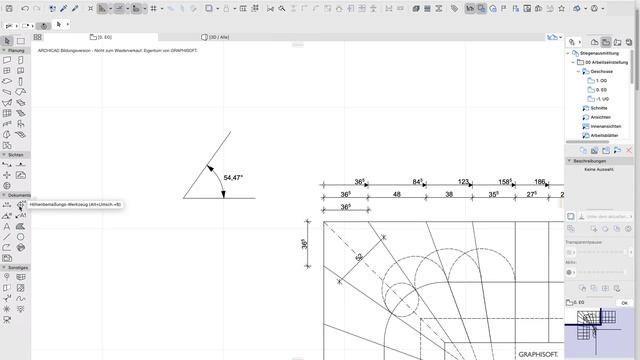Select the Wall tool in Planung section
This screenshot has height=360, width=640.
point(7,60)
